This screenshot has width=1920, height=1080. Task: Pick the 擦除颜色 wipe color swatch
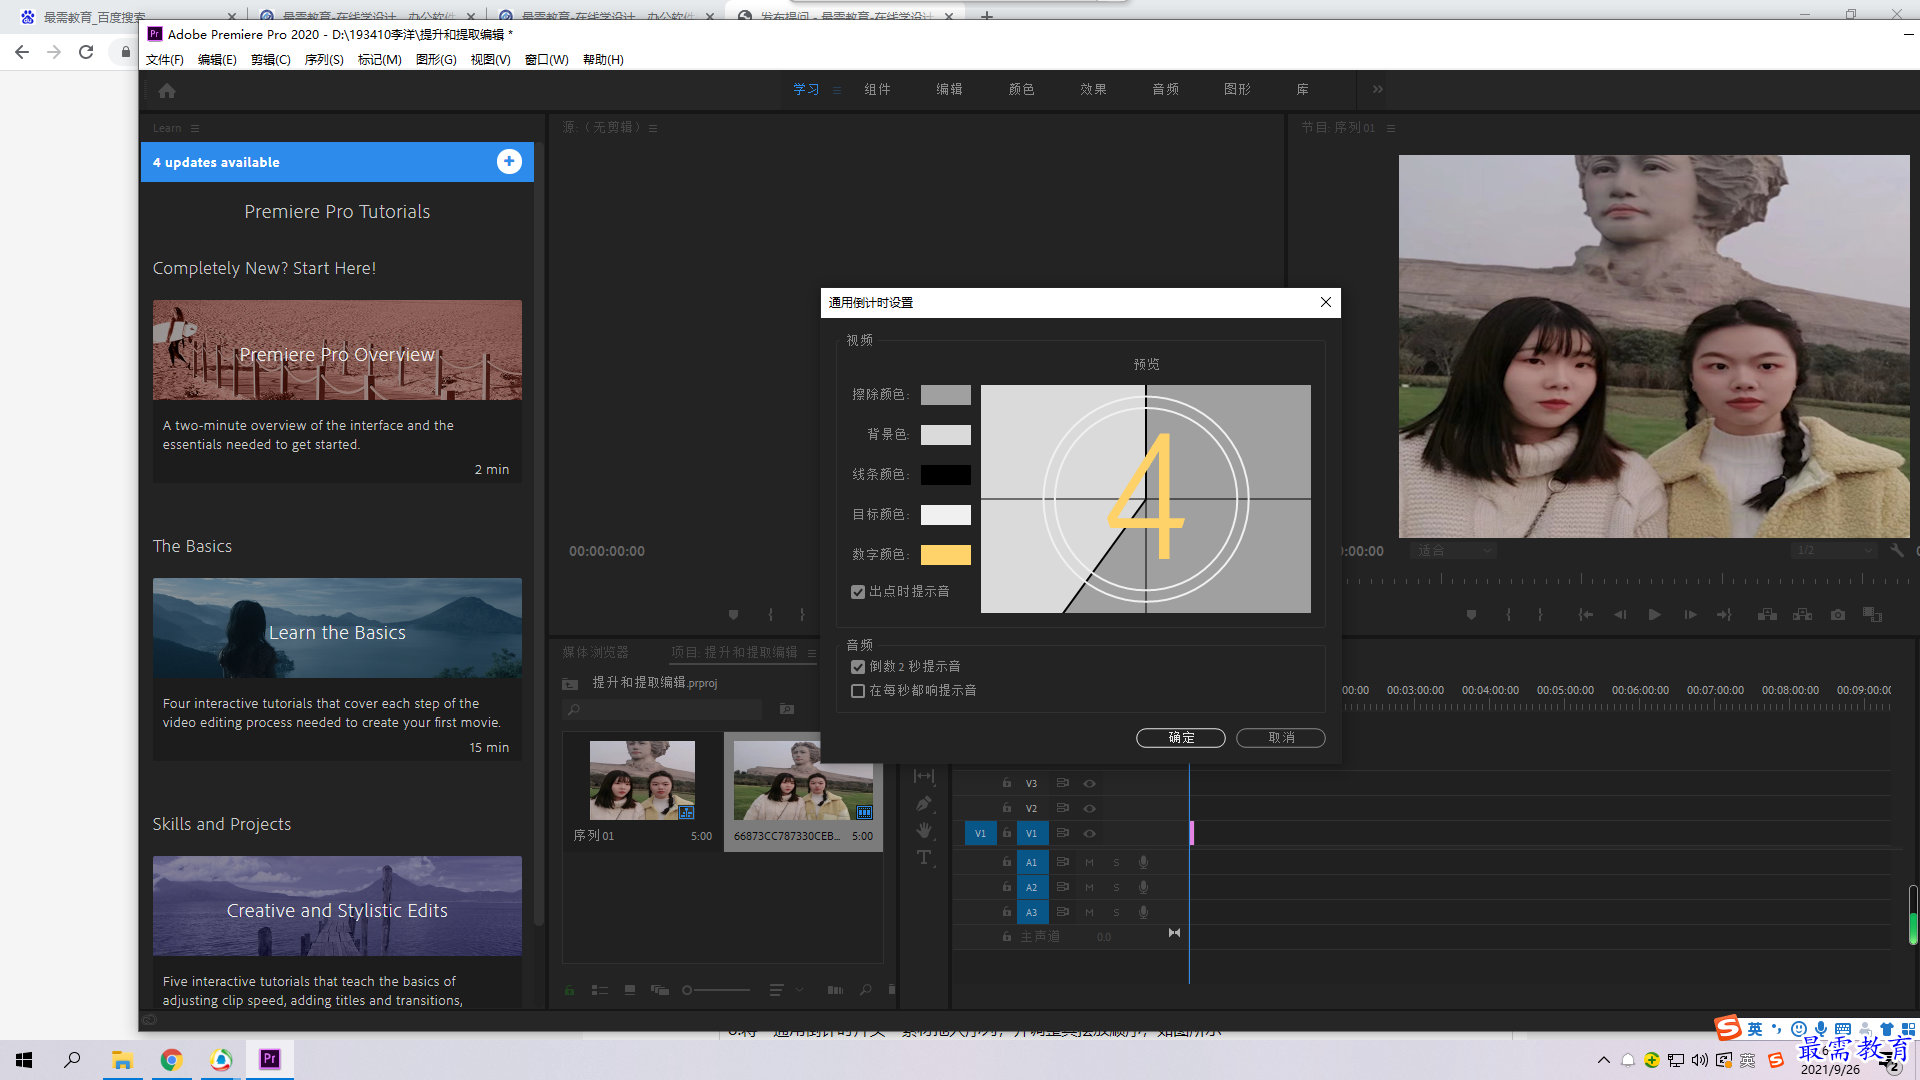945,395
